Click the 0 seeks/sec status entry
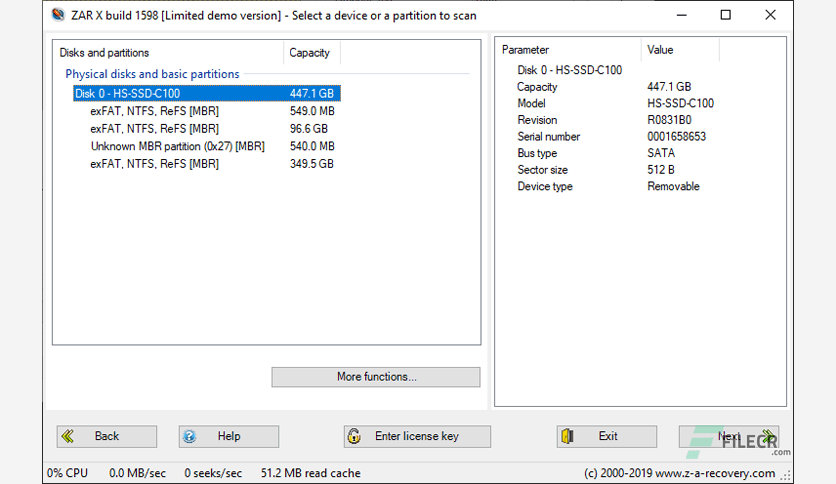Screen dimensions: 836x484 pos(213,473)
